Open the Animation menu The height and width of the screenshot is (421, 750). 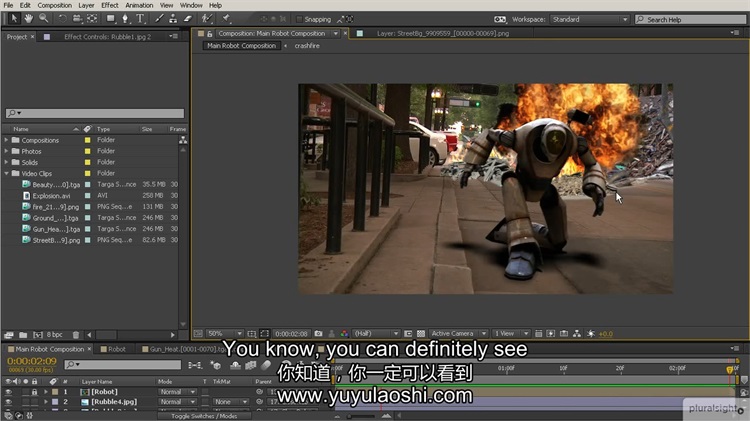tap(139, 5)
